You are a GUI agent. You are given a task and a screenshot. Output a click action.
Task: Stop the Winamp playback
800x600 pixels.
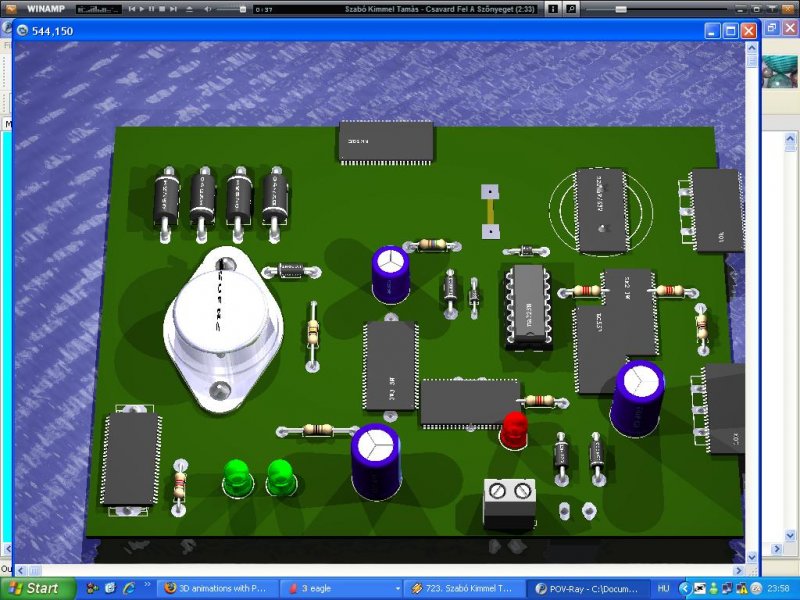pos(162,9)
